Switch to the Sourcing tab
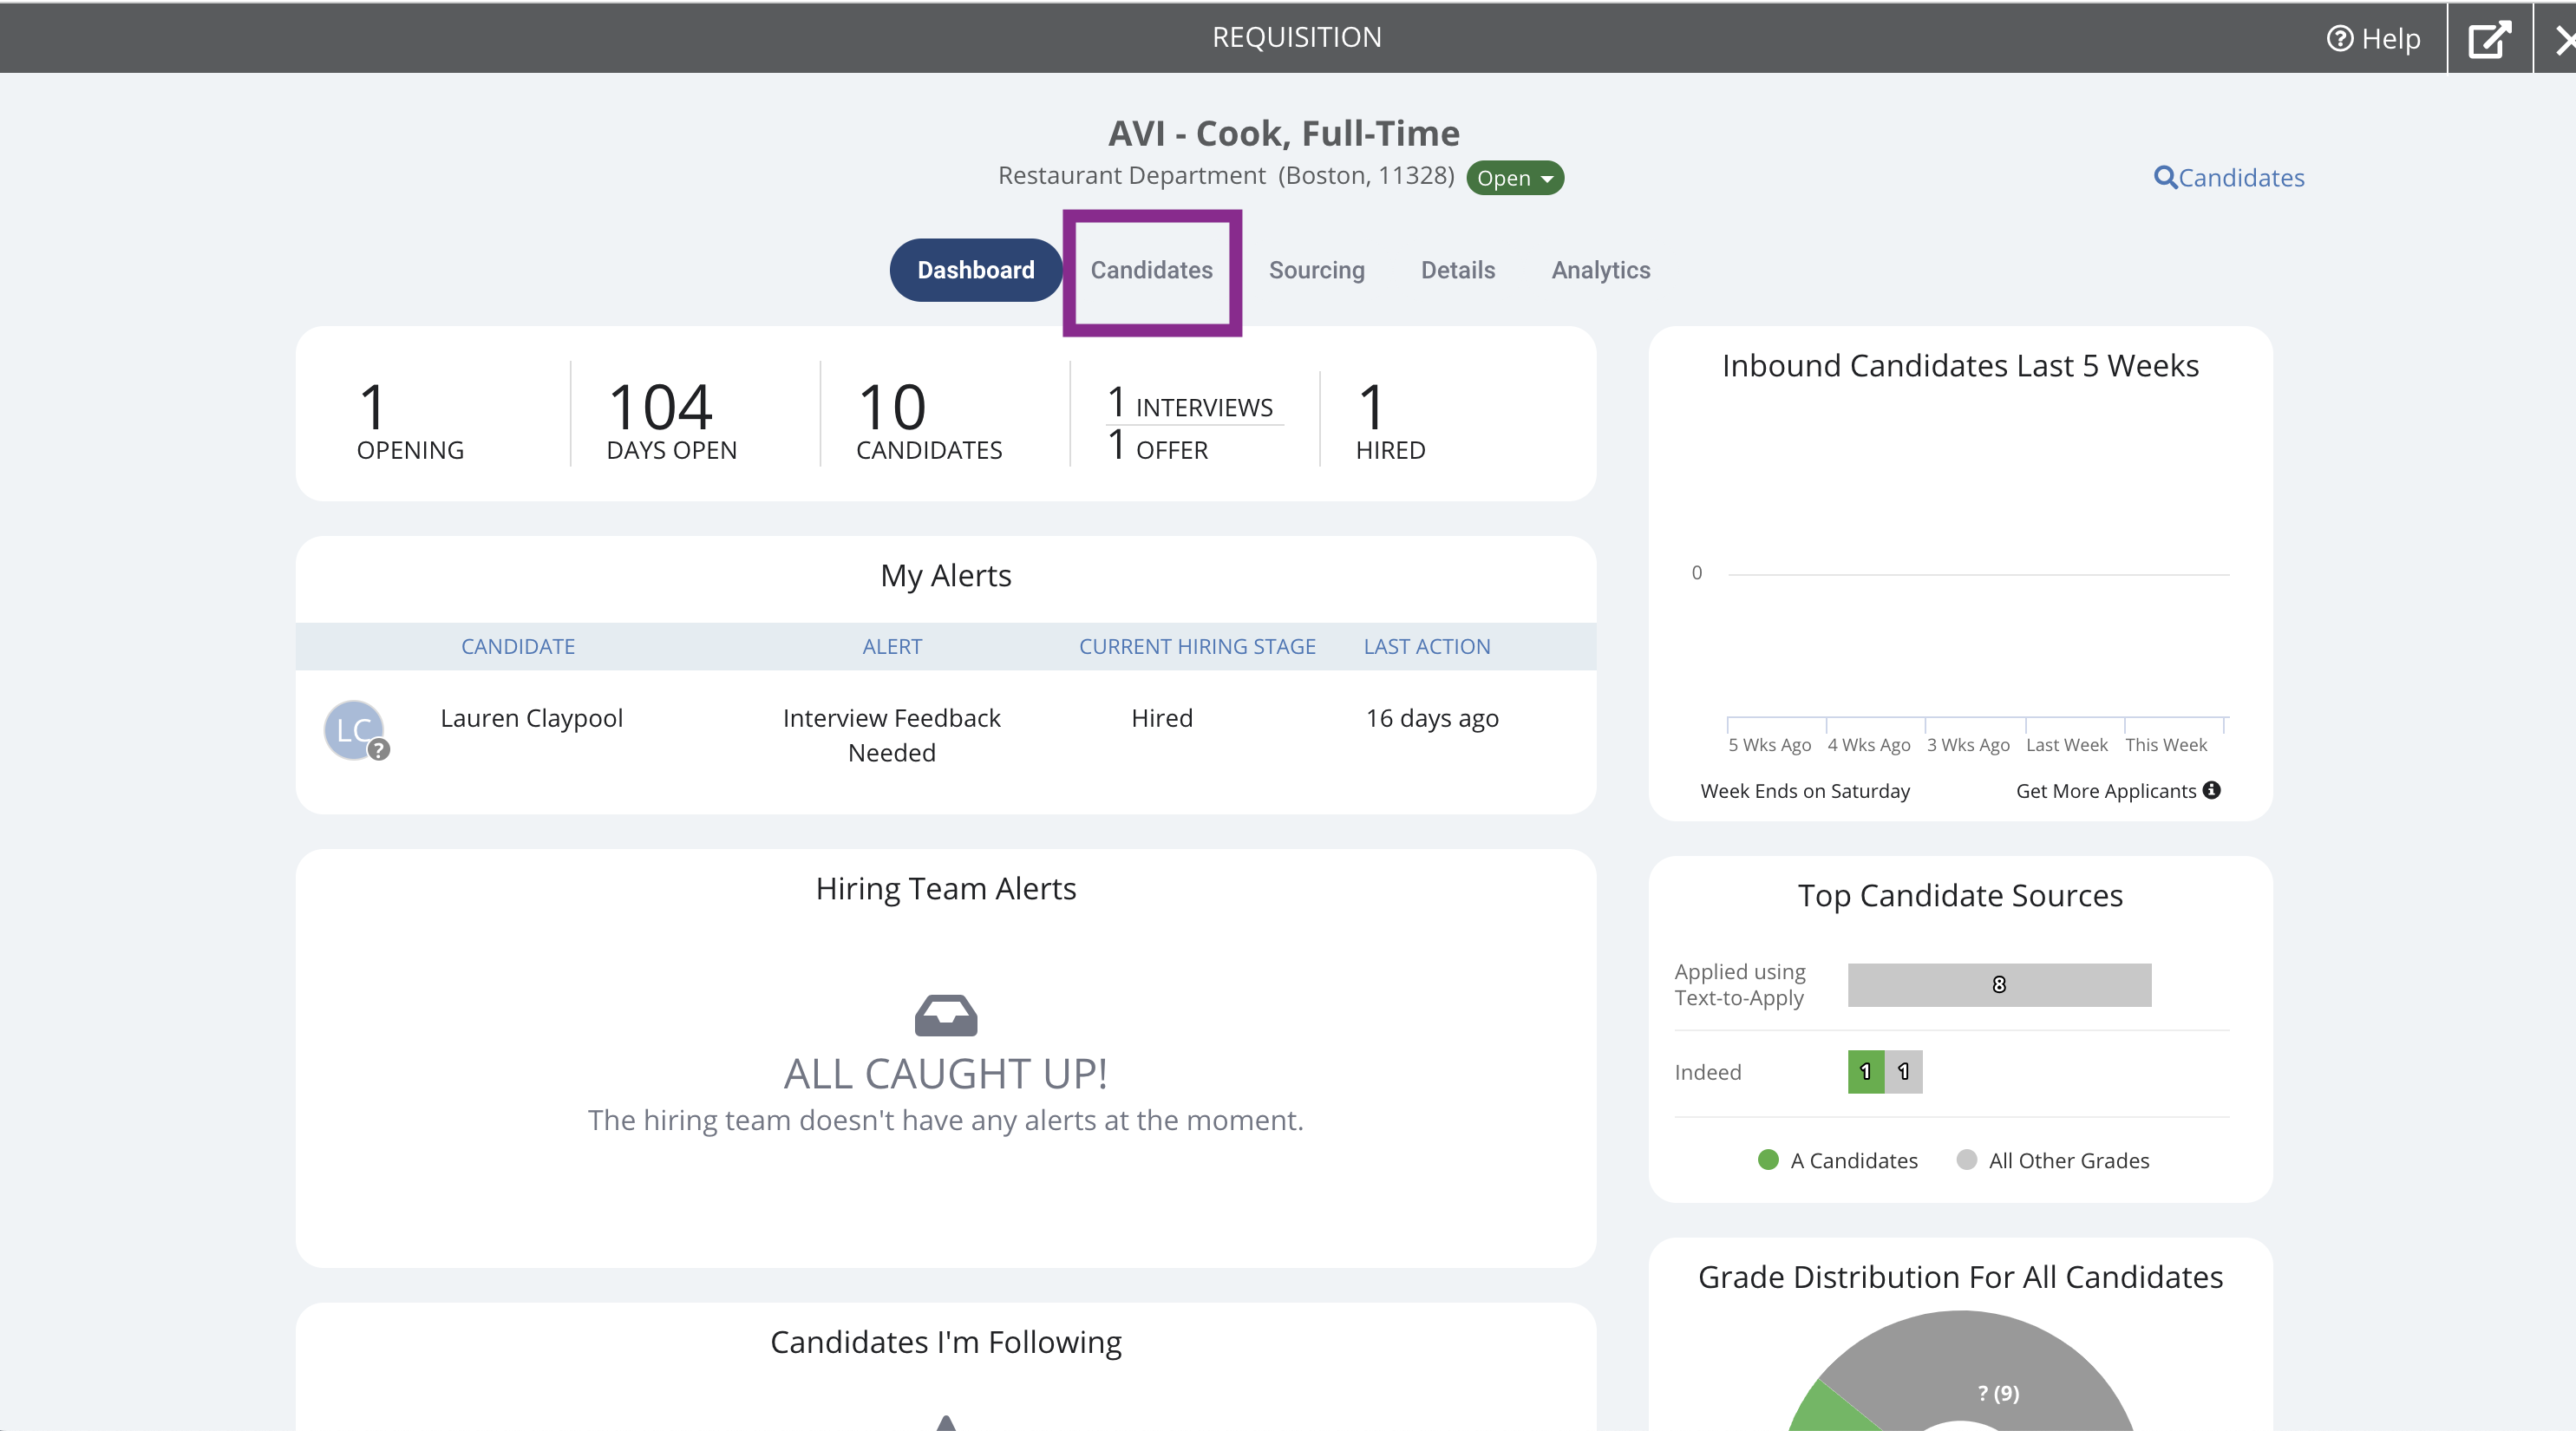Viewport: 2576px width, 1431px height. tap(1316, 270)
